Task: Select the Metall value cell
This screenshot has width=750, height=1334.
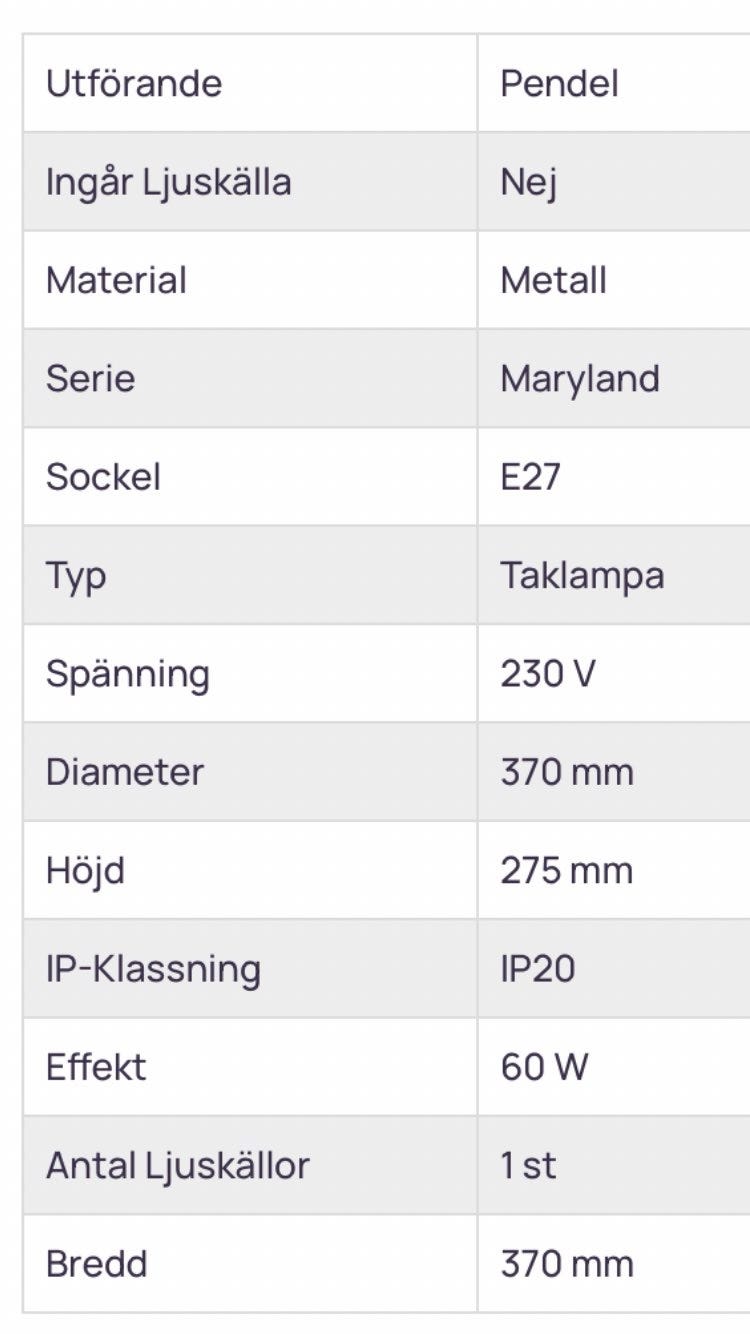Action: [553, 280]
